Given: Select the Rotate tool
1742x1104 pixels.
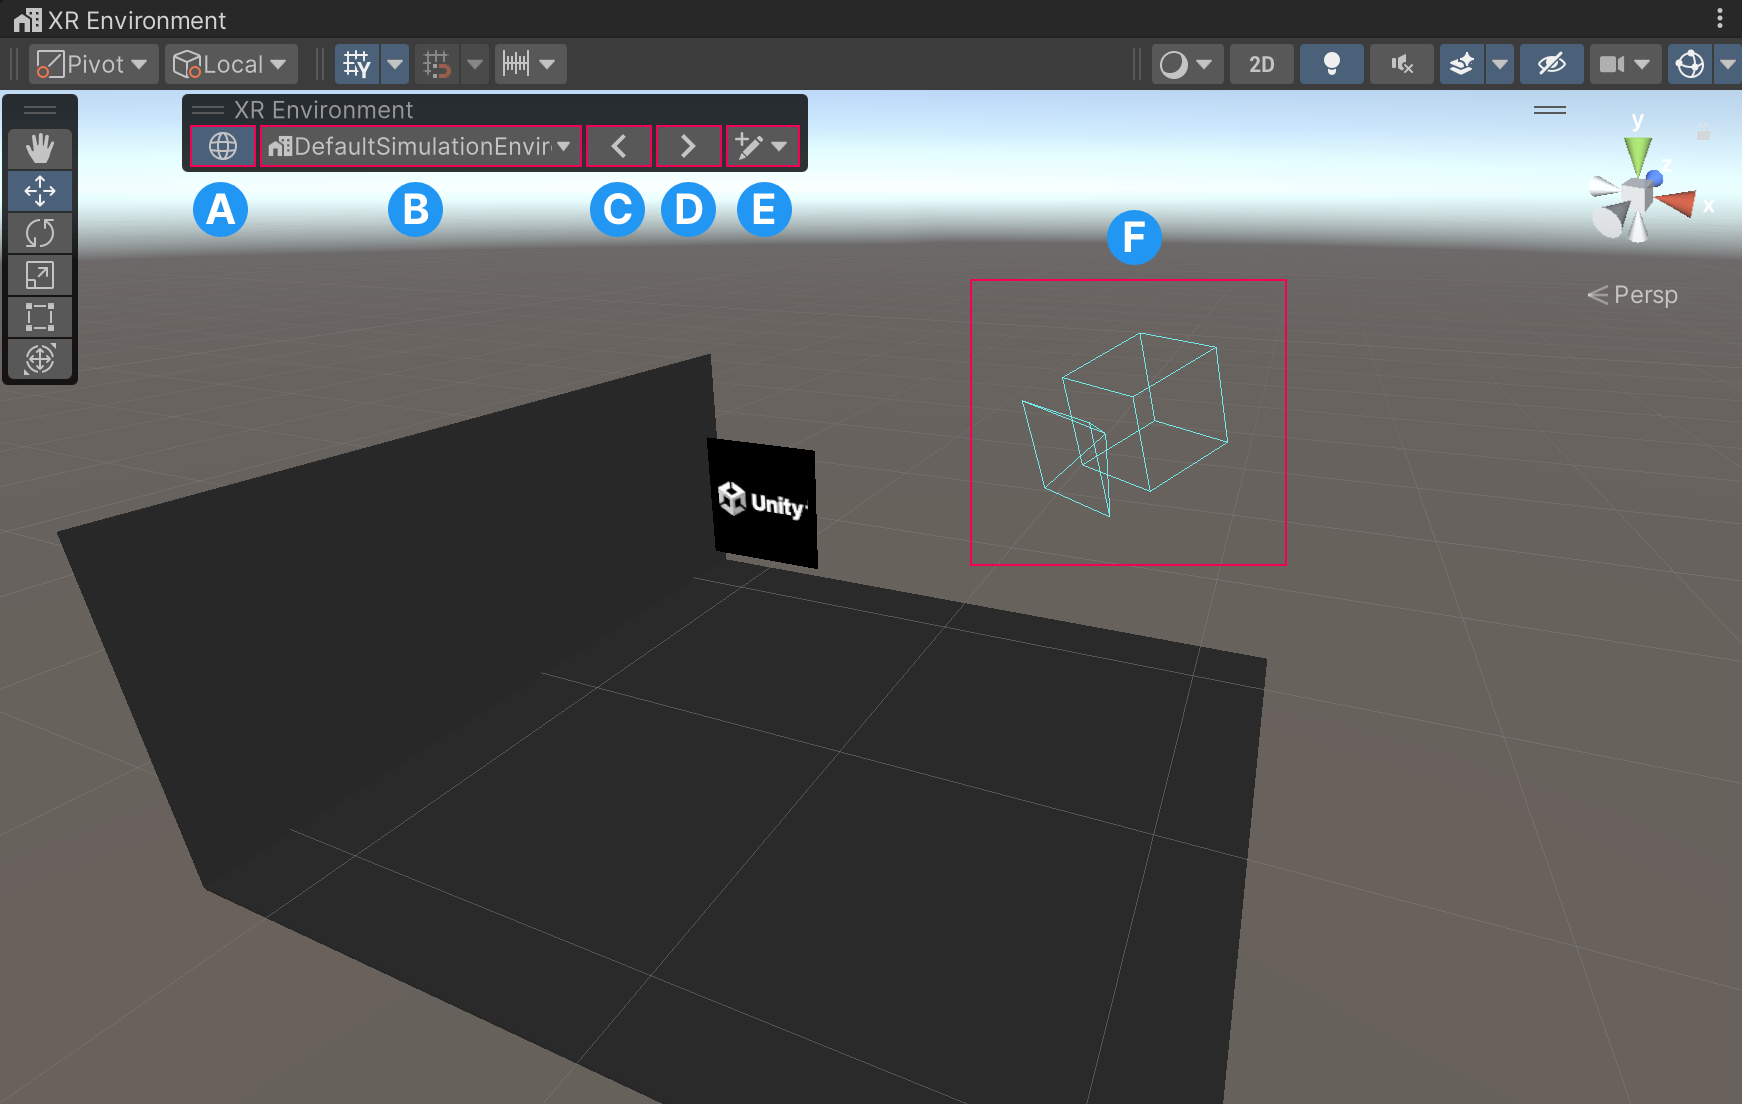Looking at the screenshot, I should (41, 233).
